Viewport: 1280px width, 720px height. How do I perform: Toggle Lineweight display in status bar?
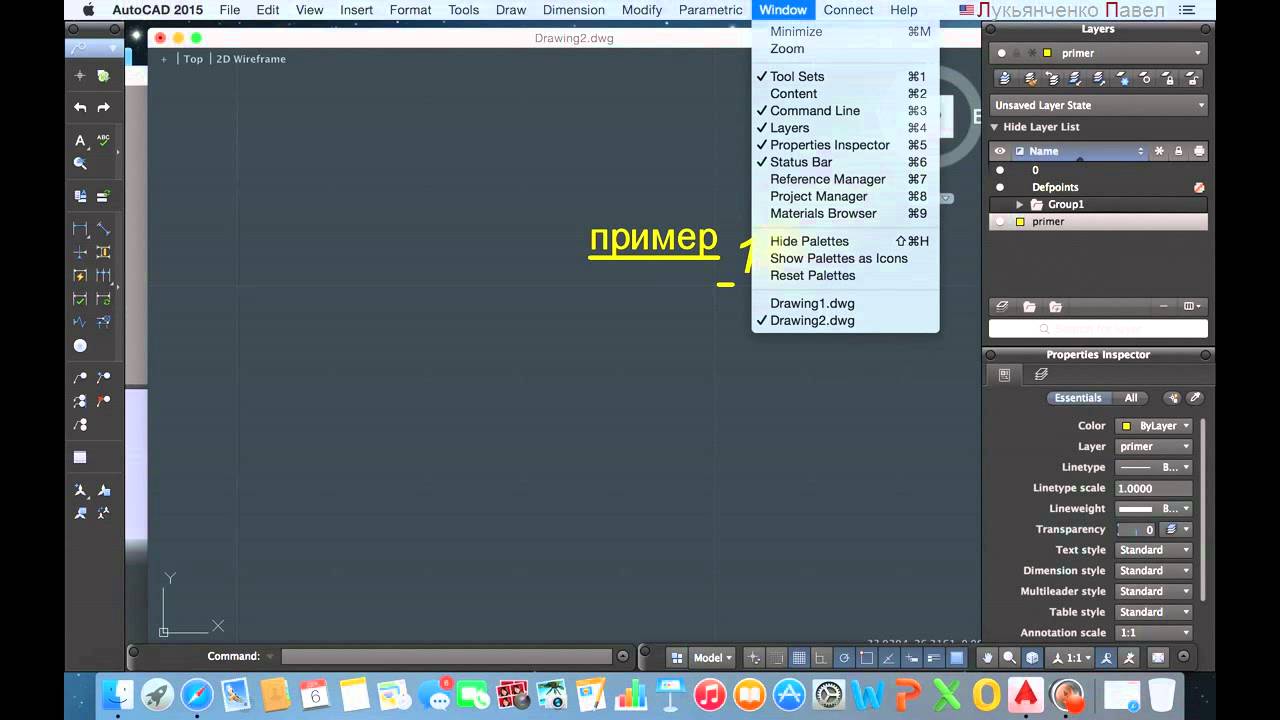[x=934, y=657]
